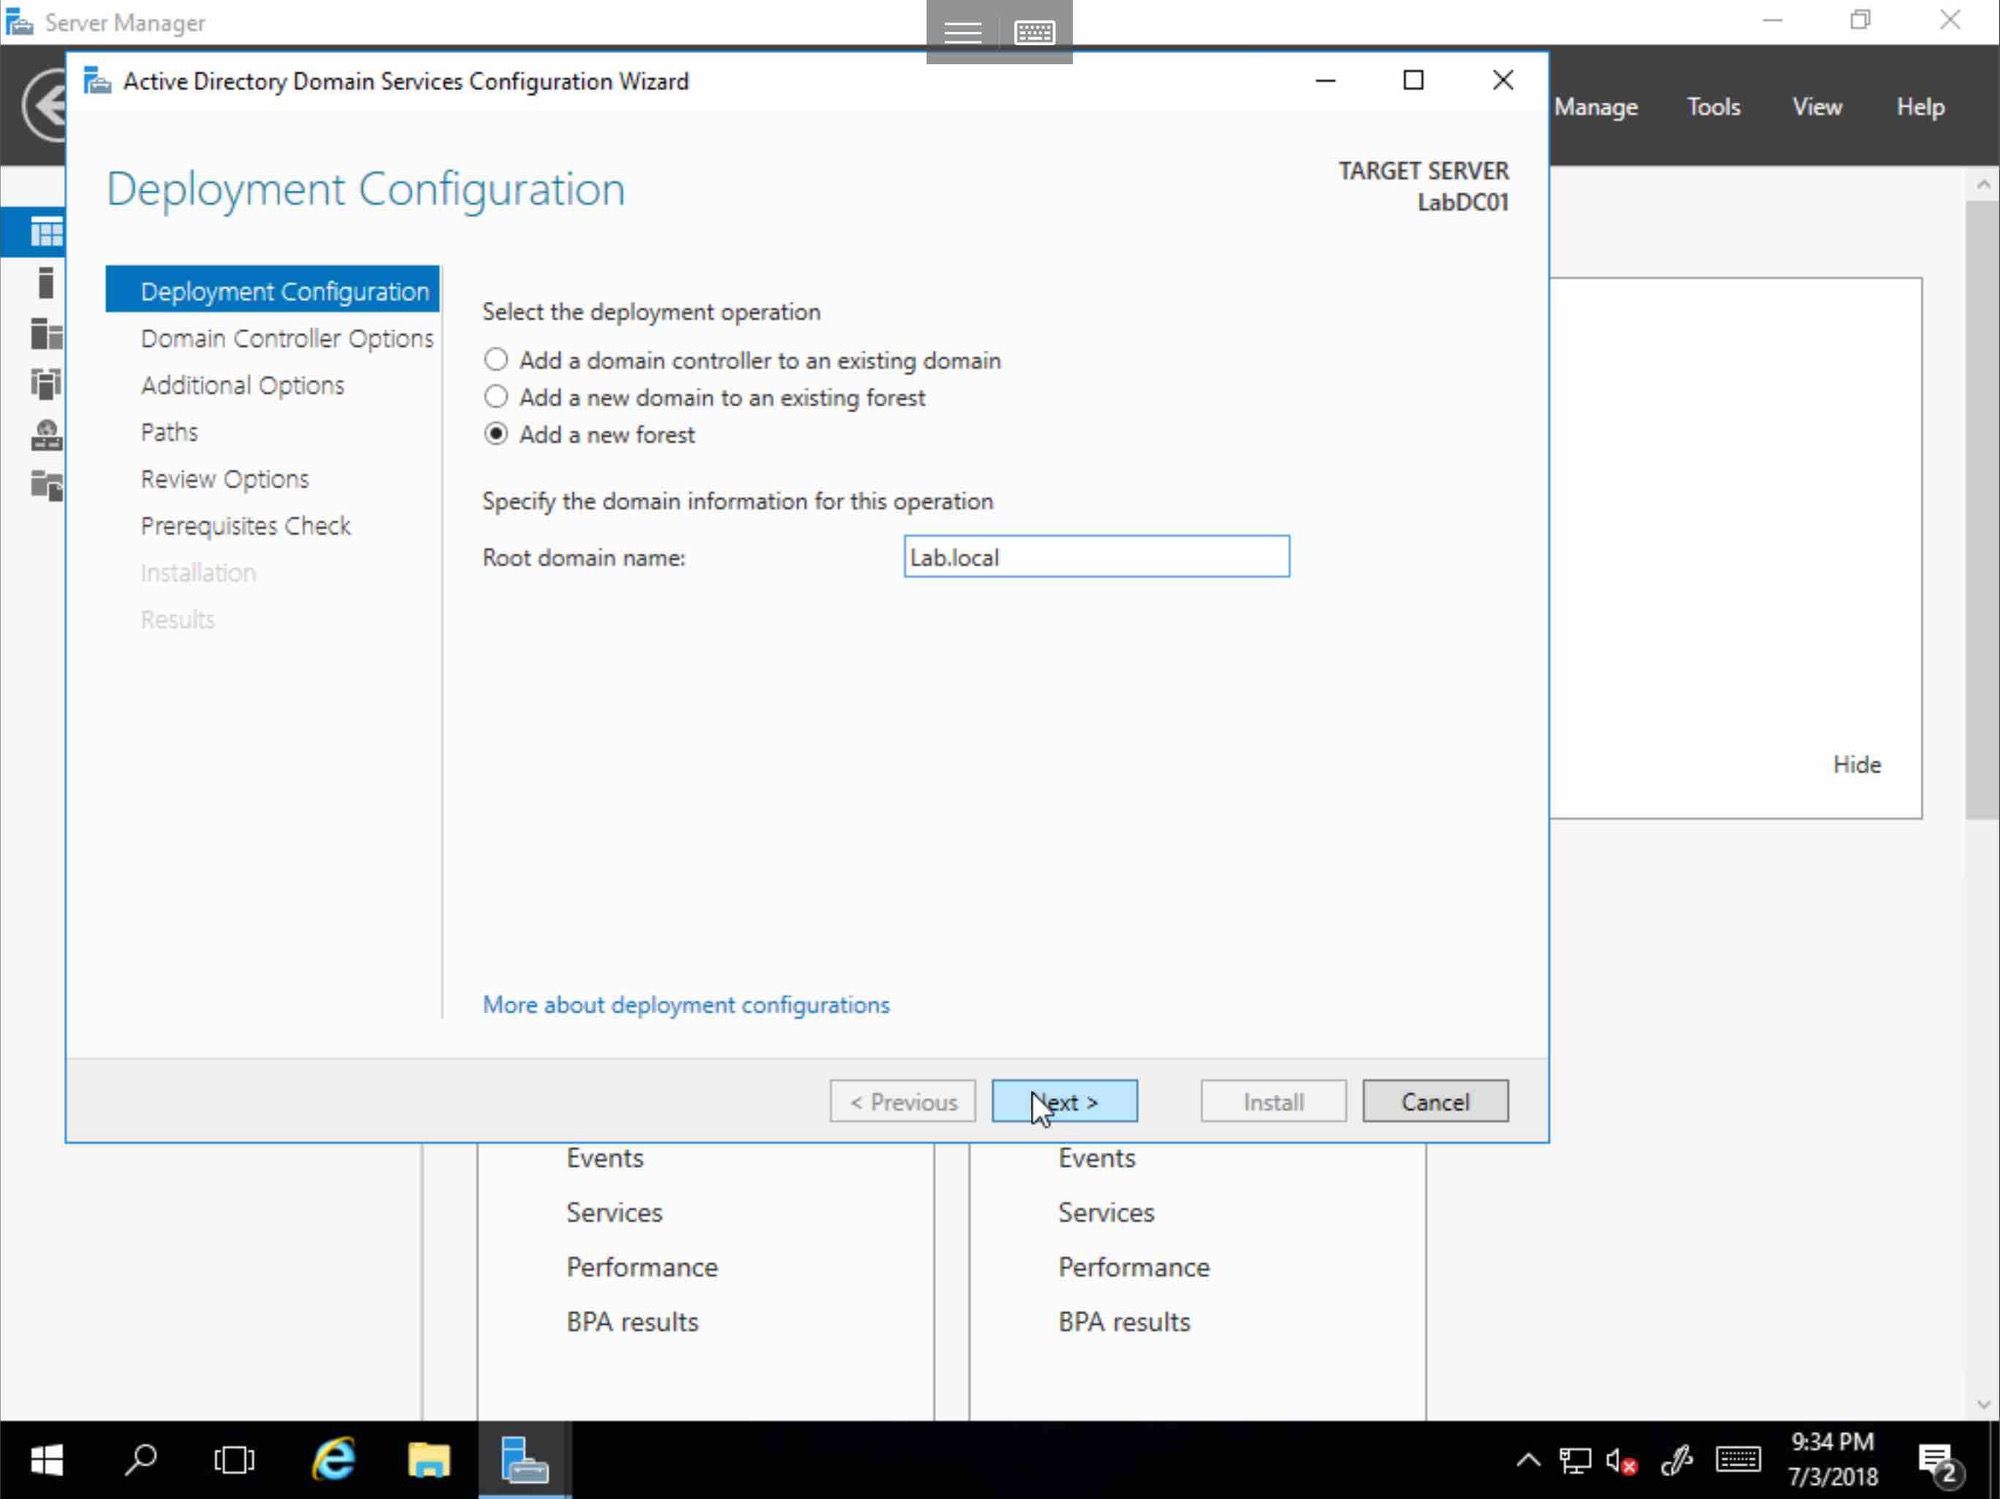The image size is (2000, 1499).
Task: Open Events in left server tile
Action: click(x=604, y=1157)
